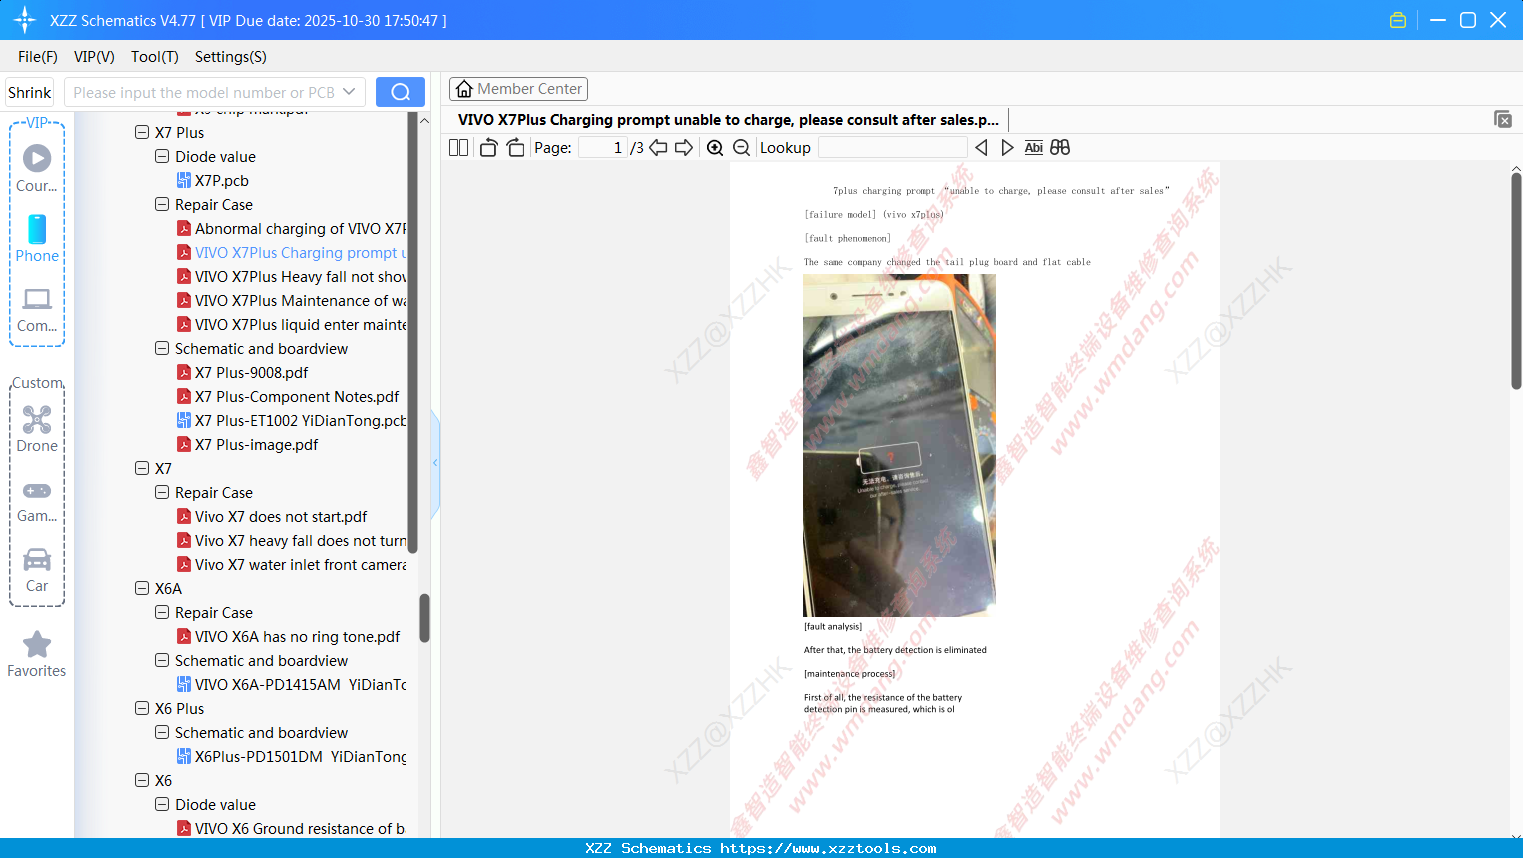Open the Tool(T) menu
This screenshot has height=858, width=1523.
click(x=154, y=57)
